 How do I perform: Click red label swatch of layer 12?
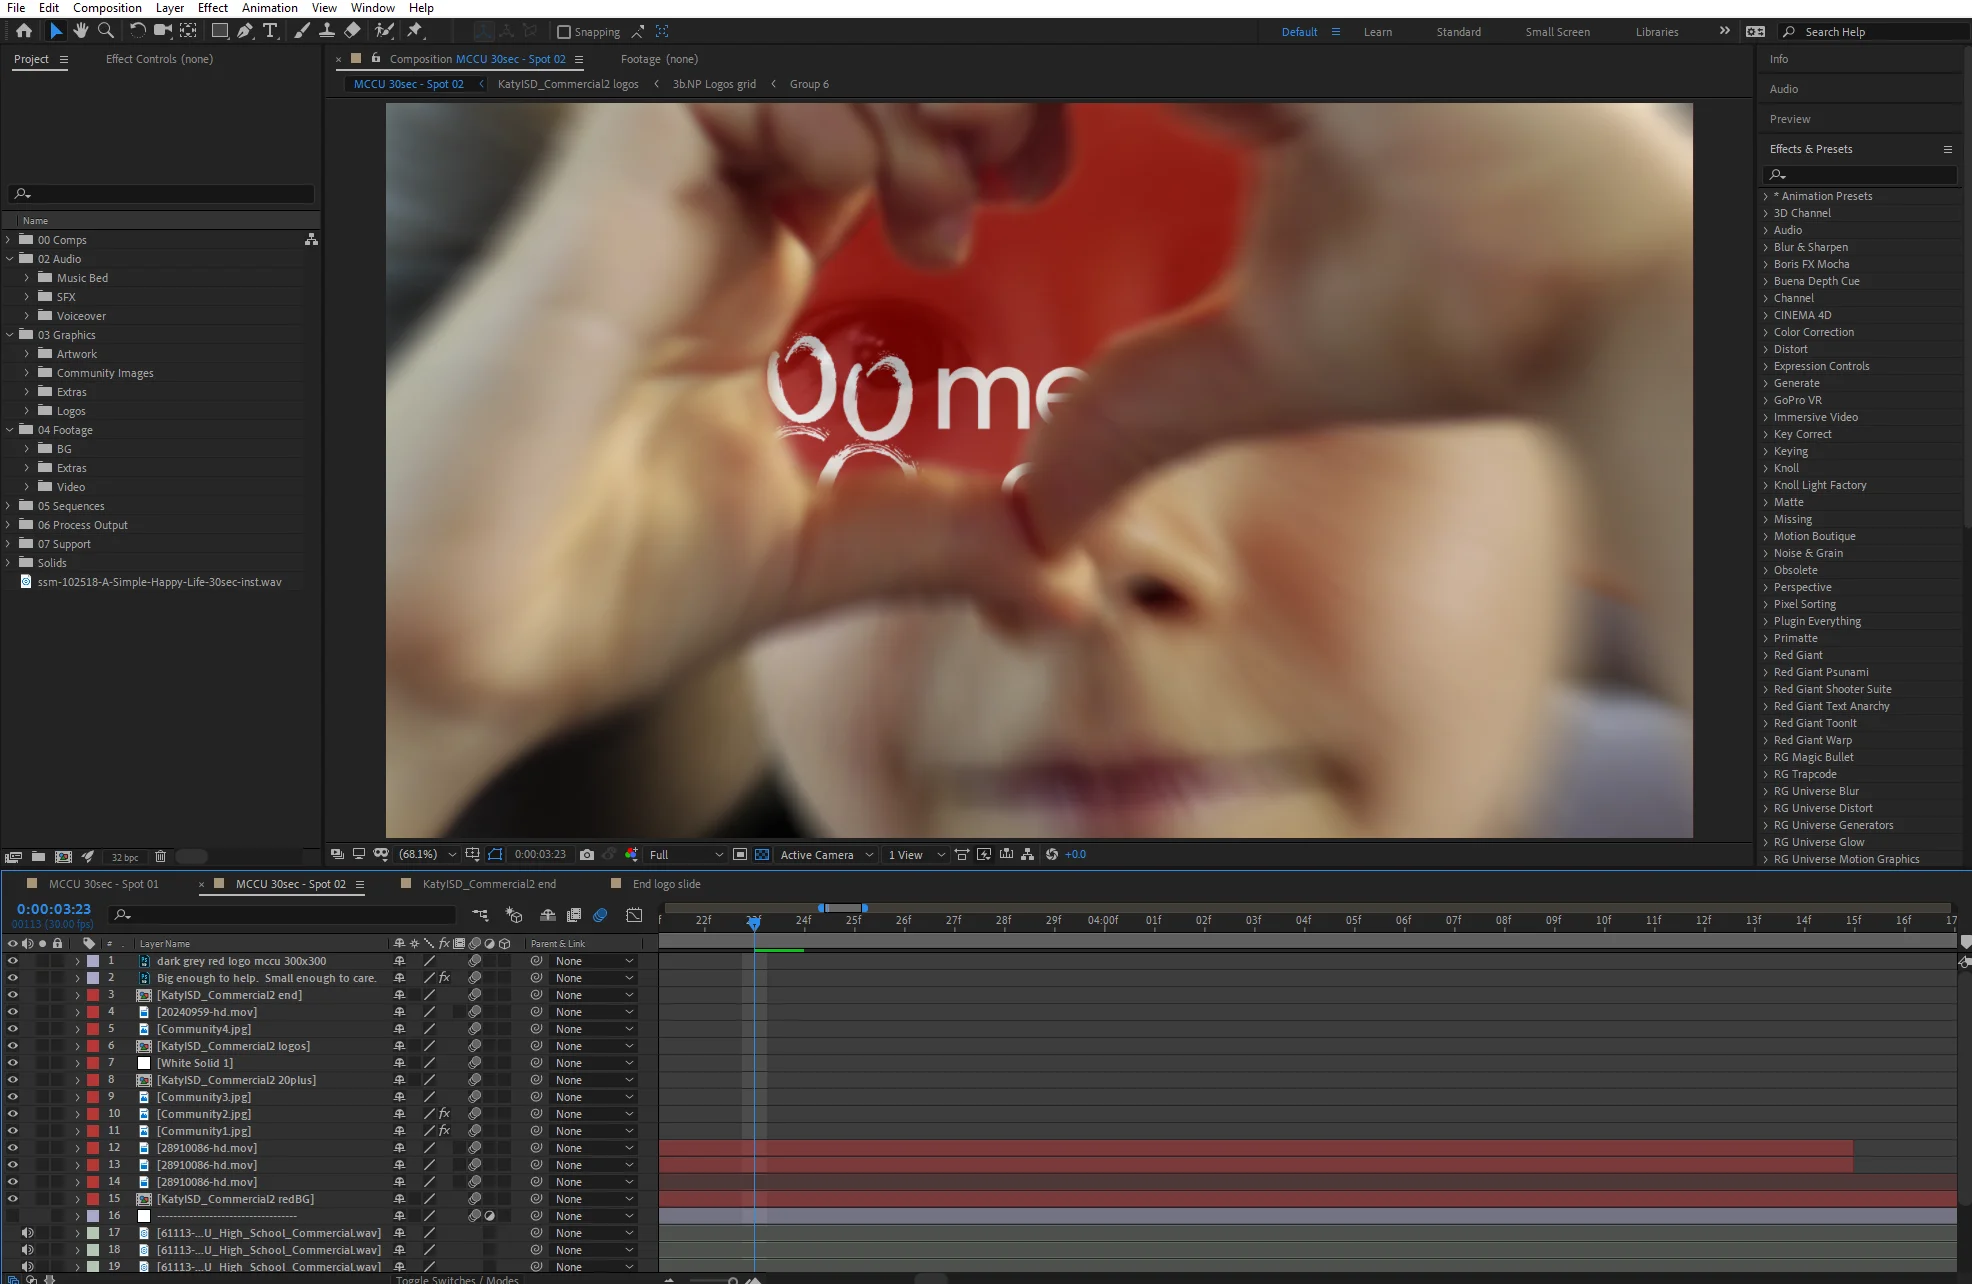[93, 1148]
